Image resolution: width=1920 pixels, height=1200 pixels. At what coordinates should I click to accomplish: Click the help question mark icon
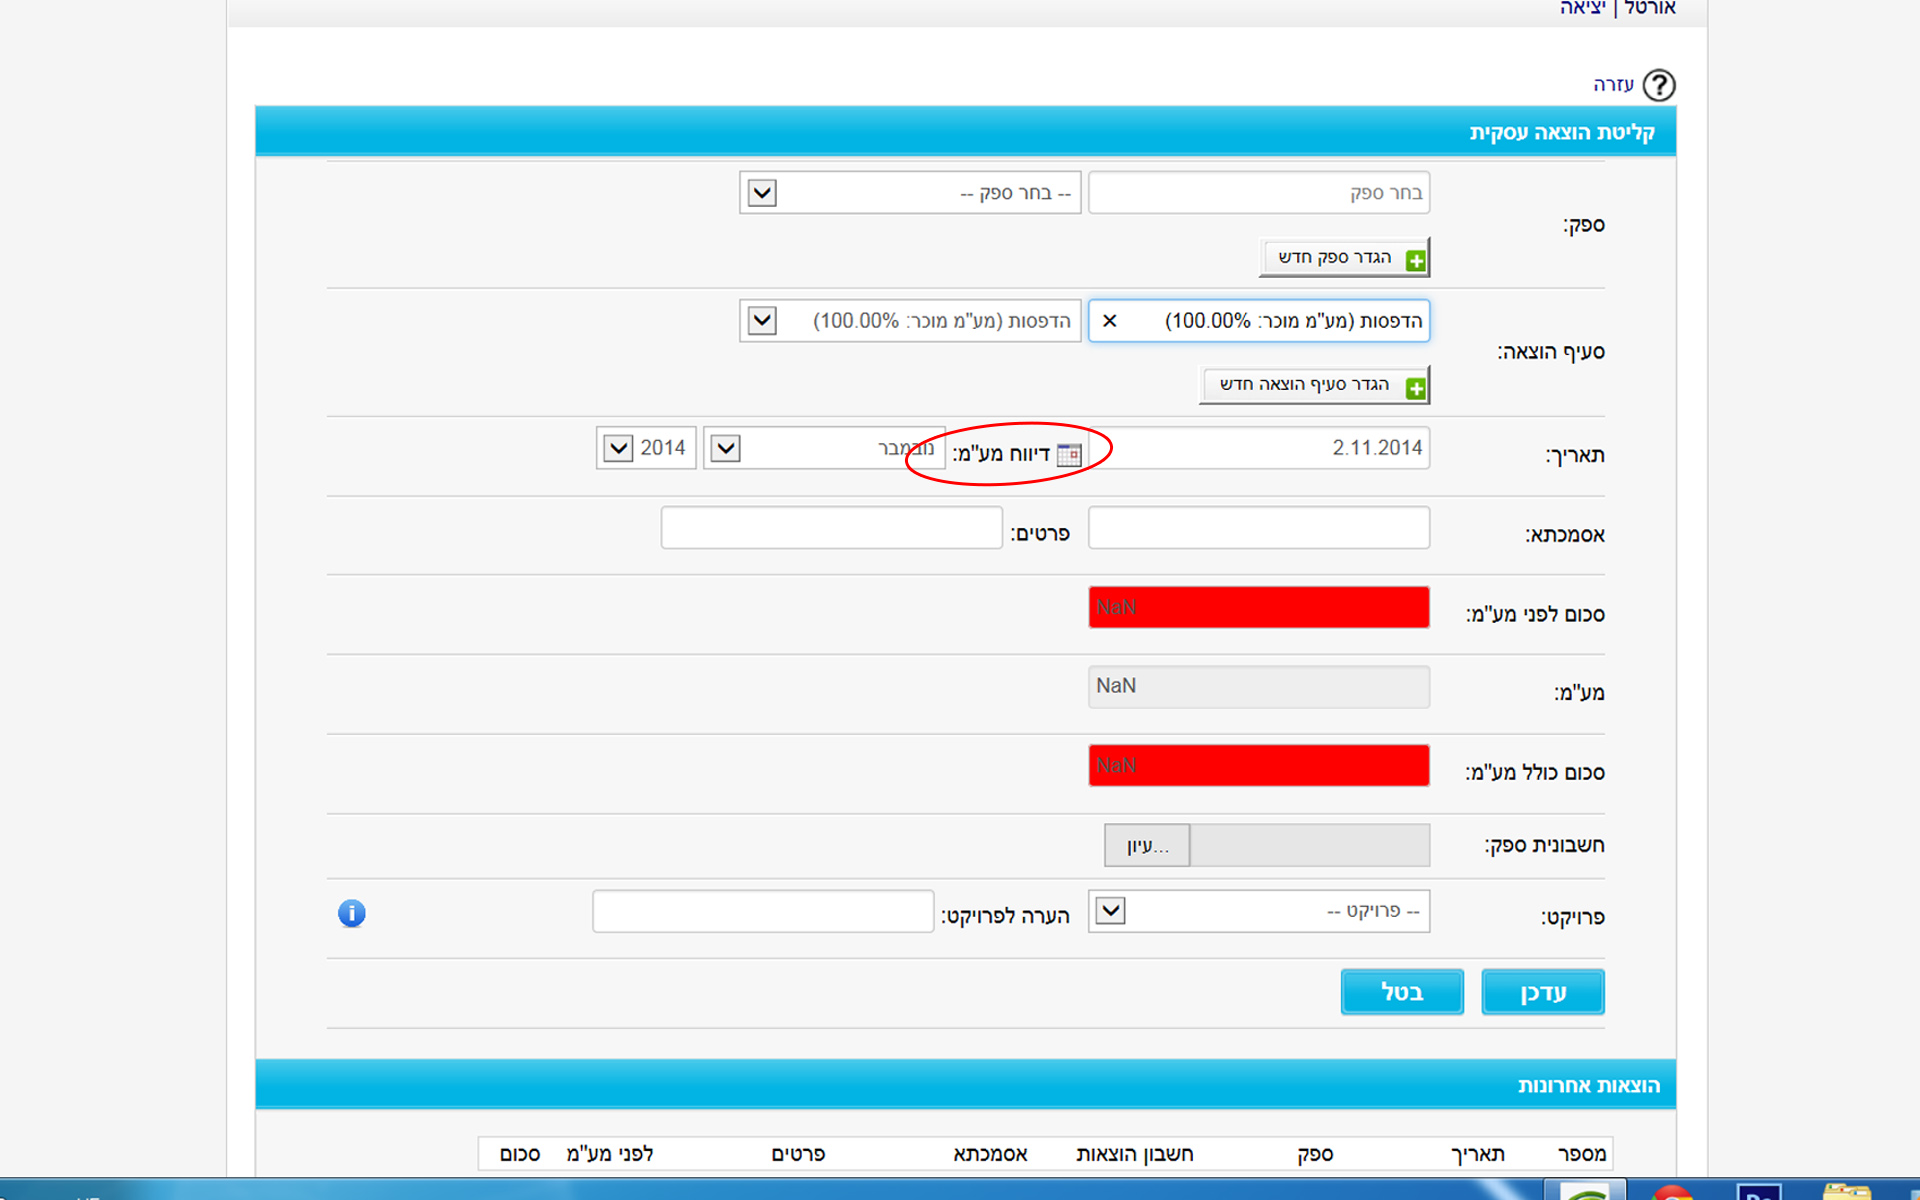pos(1659,85)
